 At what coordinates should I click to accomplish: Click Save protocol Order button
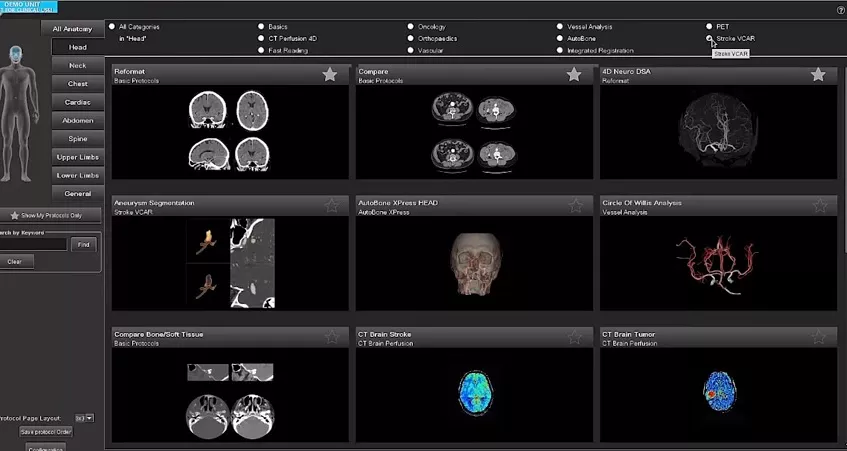click(46, 432)
